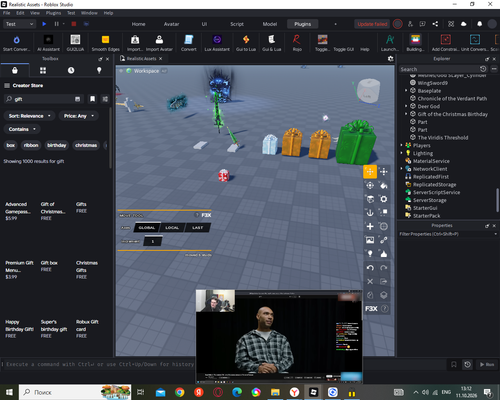
Task: Open the Contains filter dropdown
Action: click(x=22, y=129)
